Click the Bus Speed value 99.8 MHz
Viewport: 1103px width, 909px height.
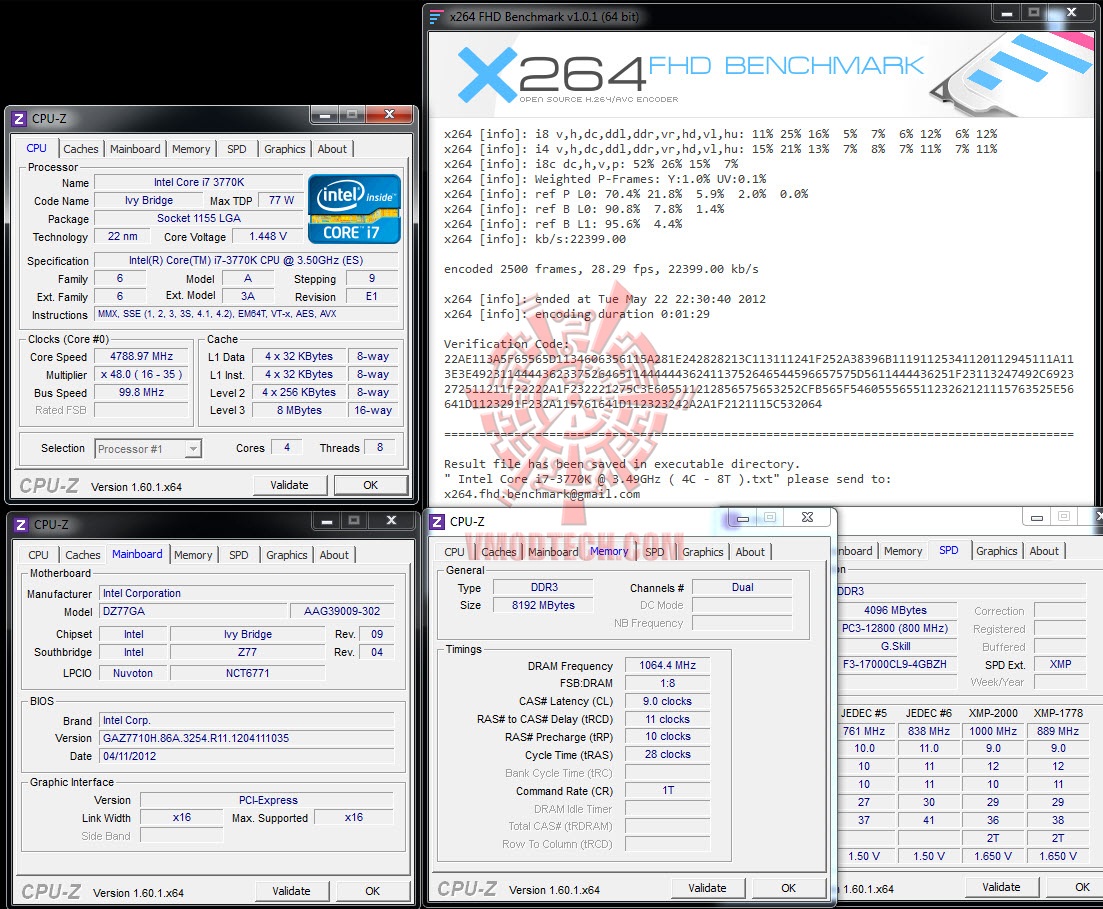click(141, 393)
